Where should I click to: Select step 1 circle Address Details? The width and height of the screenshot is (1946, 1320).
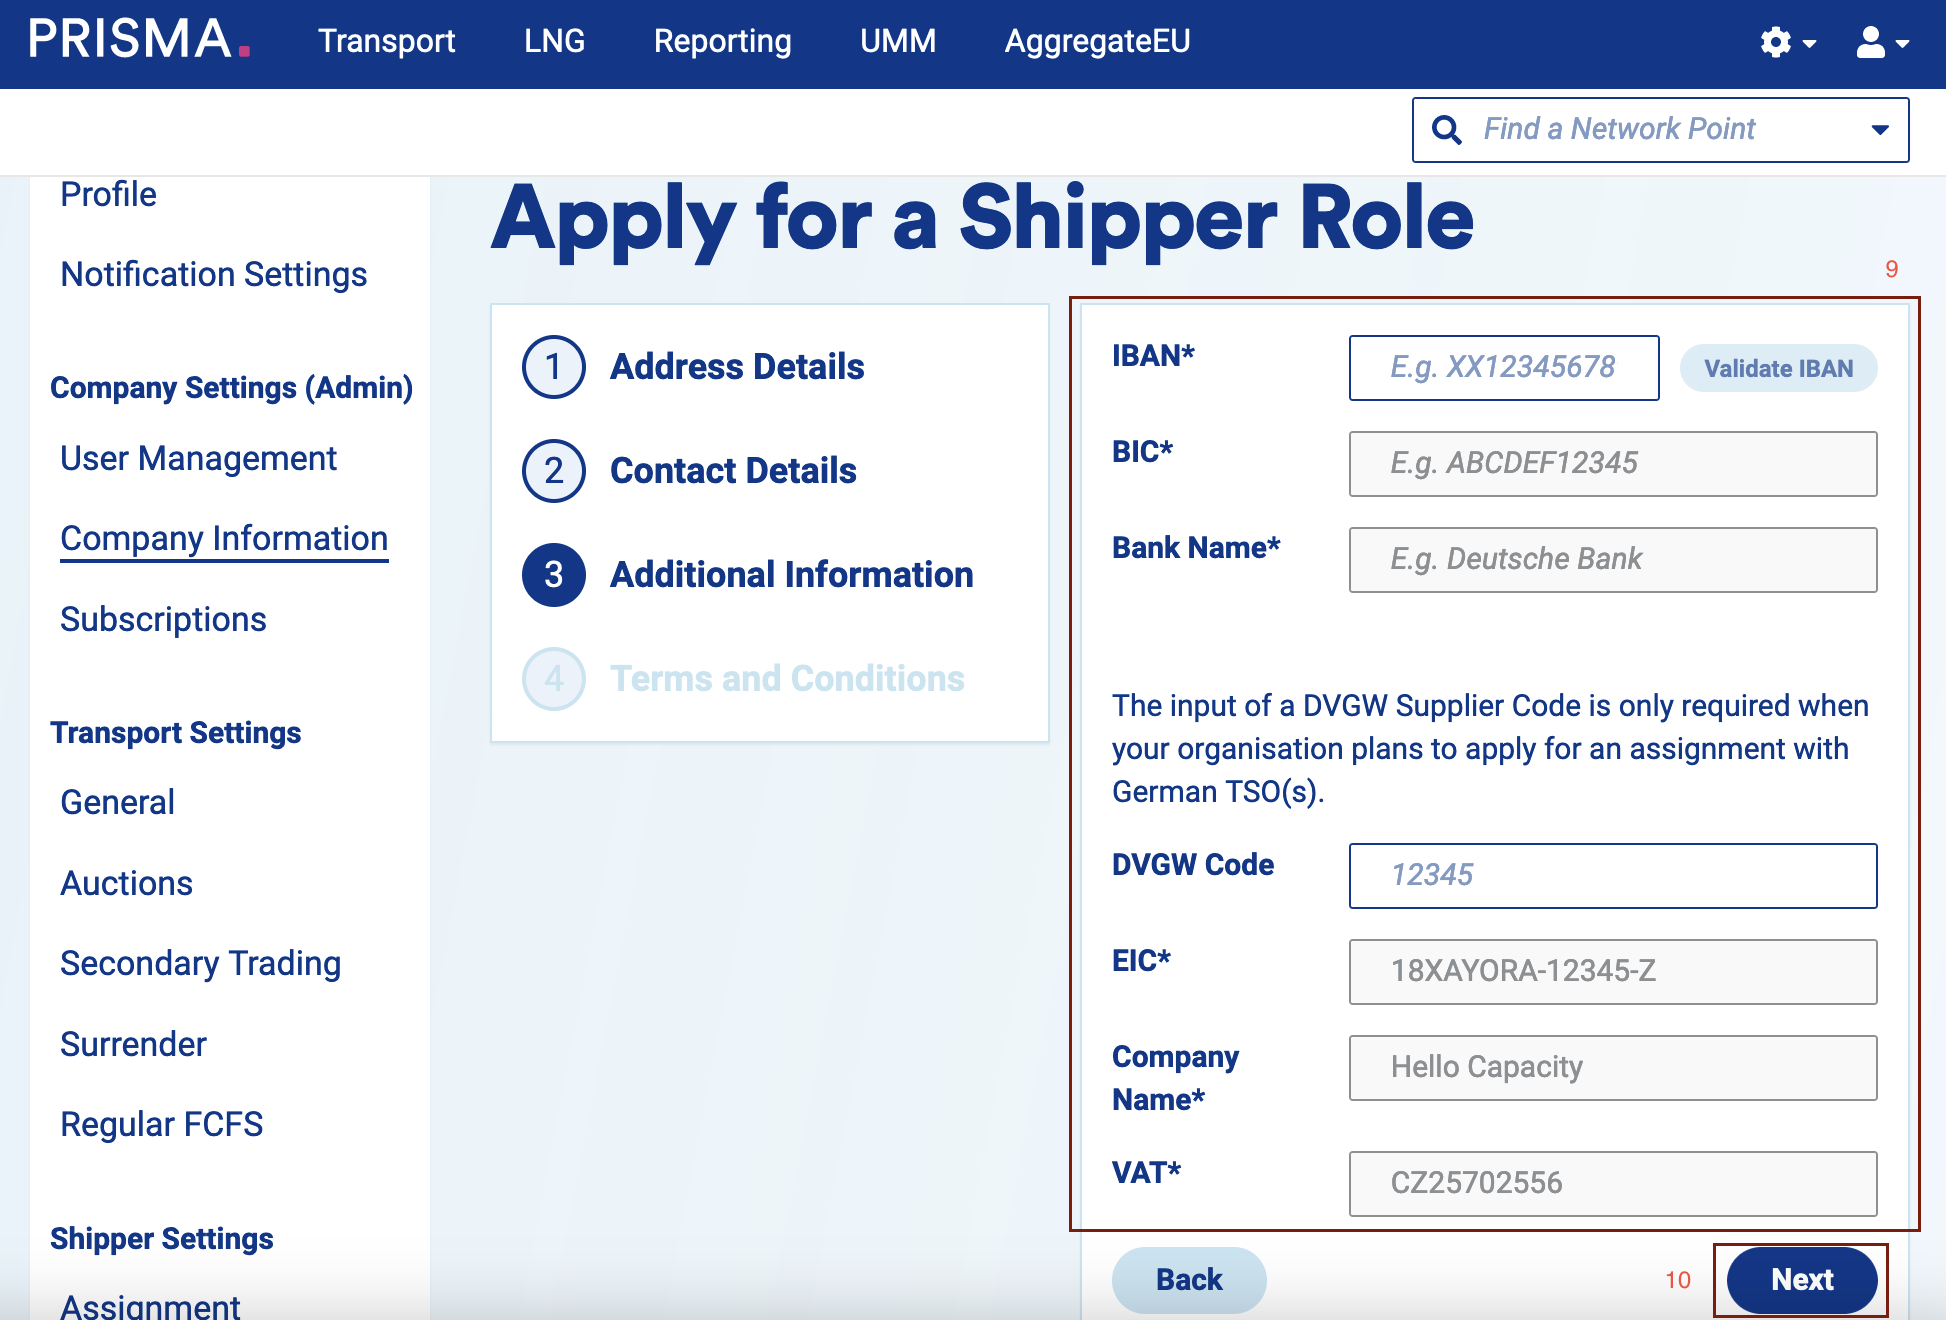553,367
